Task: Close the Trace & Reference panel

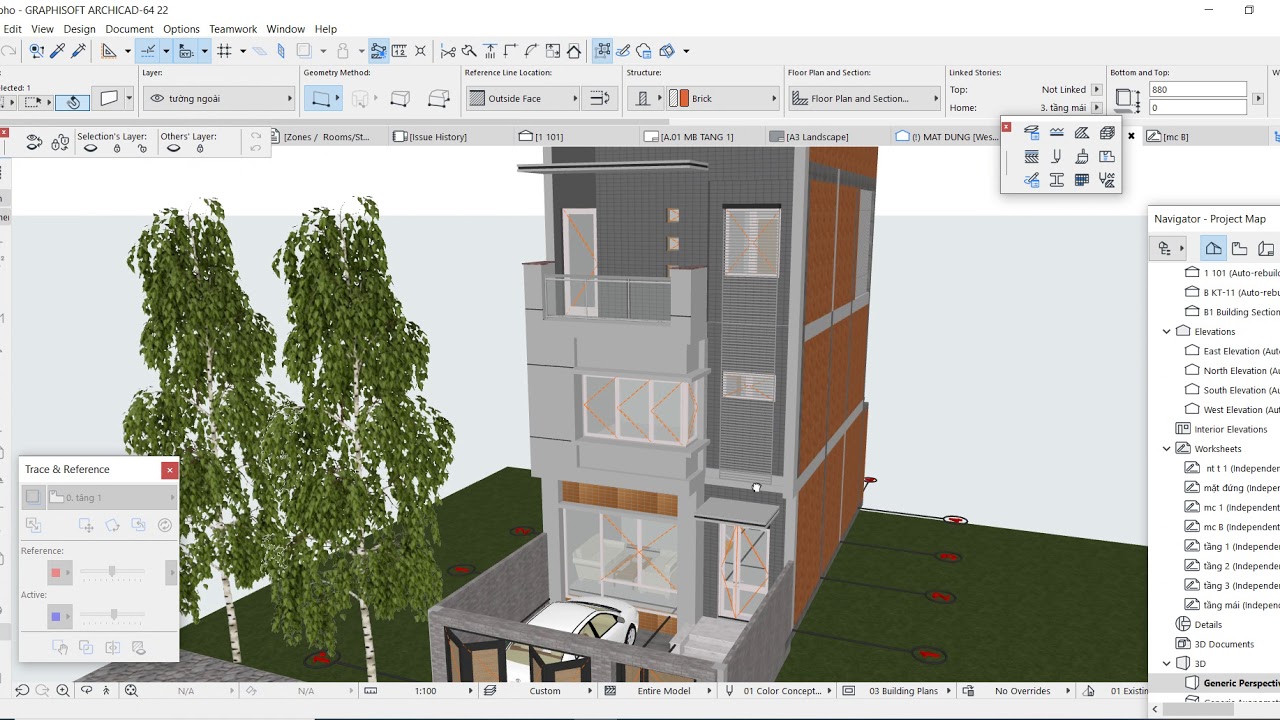Action: click(x=169, y=469)
